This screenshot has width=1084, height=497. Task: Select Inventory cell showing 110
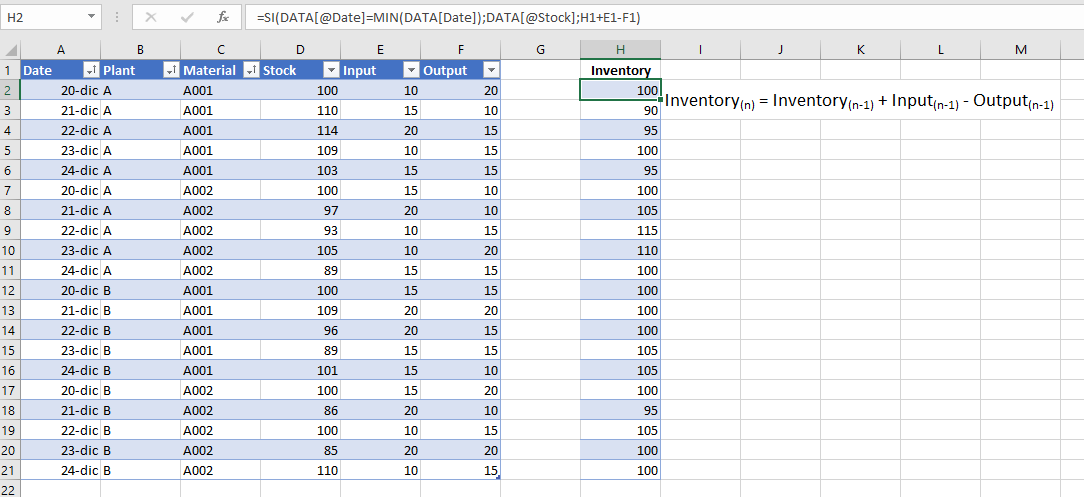tap(620, 250)
